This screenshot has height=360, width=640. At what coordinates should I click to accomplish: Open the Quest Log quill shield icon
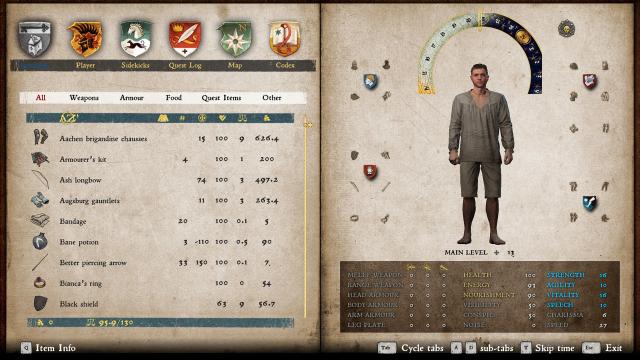[x=185, y=39]
